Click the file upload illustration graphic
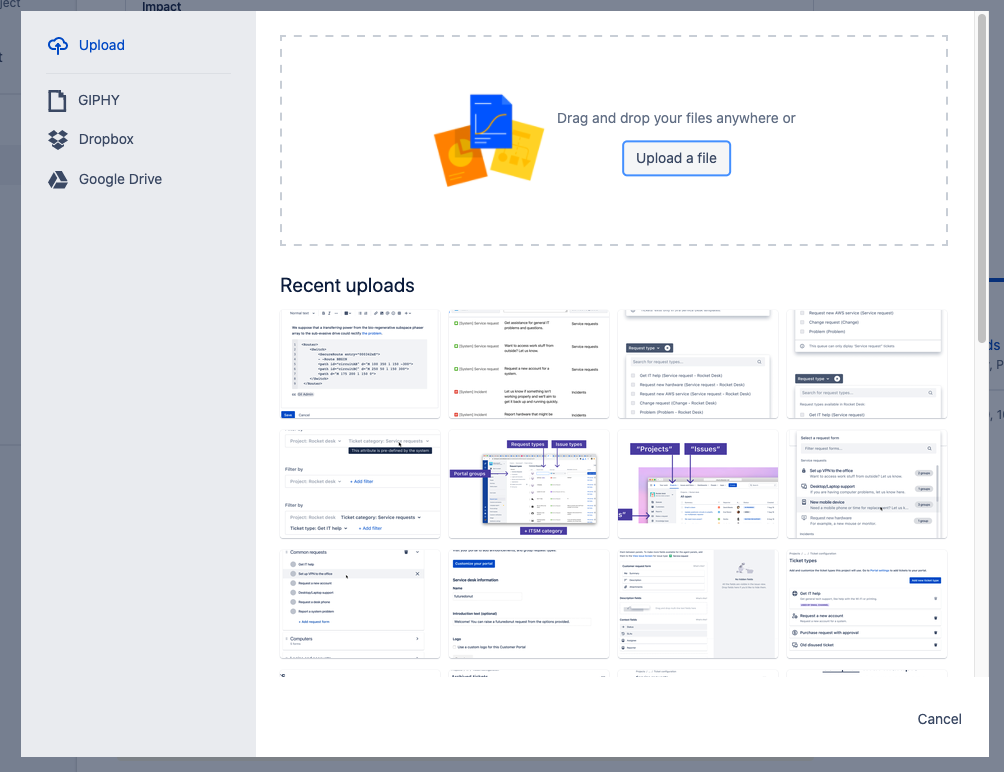This screenshot has width=1004, height=772. coord(489,138)
